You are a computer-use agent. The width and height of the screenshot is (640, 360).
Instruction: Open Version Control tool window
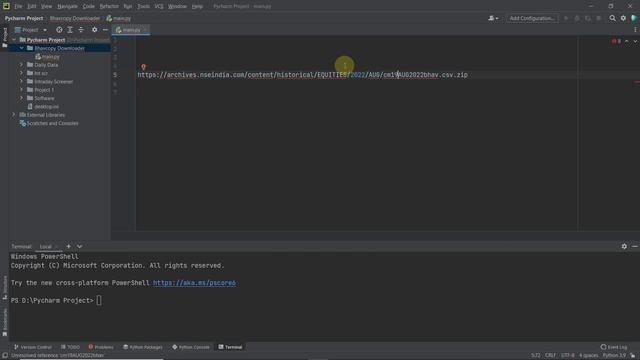[x=33, y=347]
